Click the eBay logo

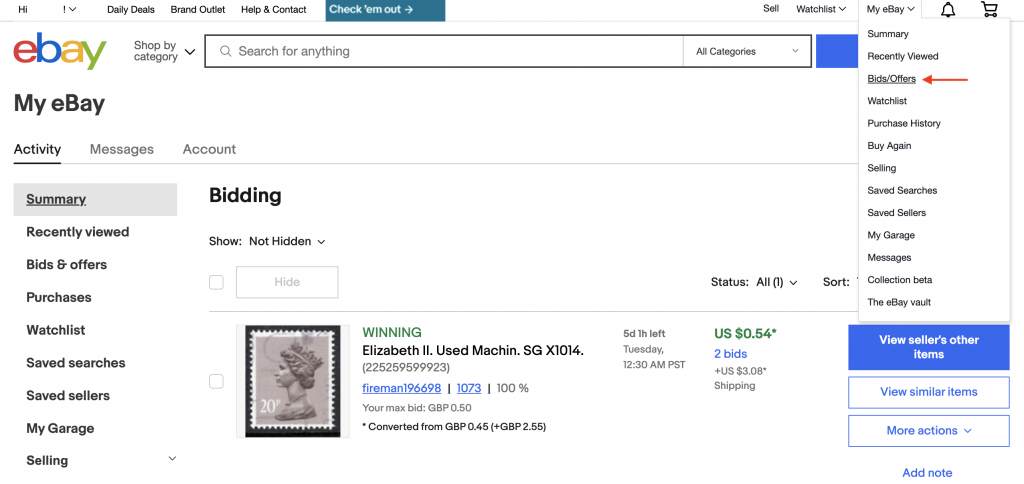point(60,51)
